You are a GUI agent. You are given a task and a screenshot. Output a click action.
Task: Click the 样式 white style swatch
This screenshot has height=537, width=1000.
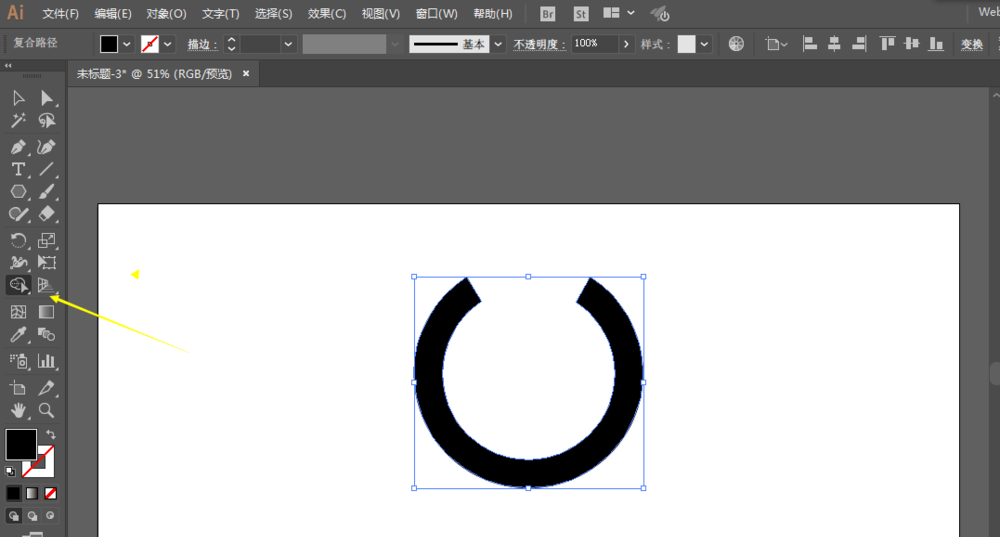686,44
